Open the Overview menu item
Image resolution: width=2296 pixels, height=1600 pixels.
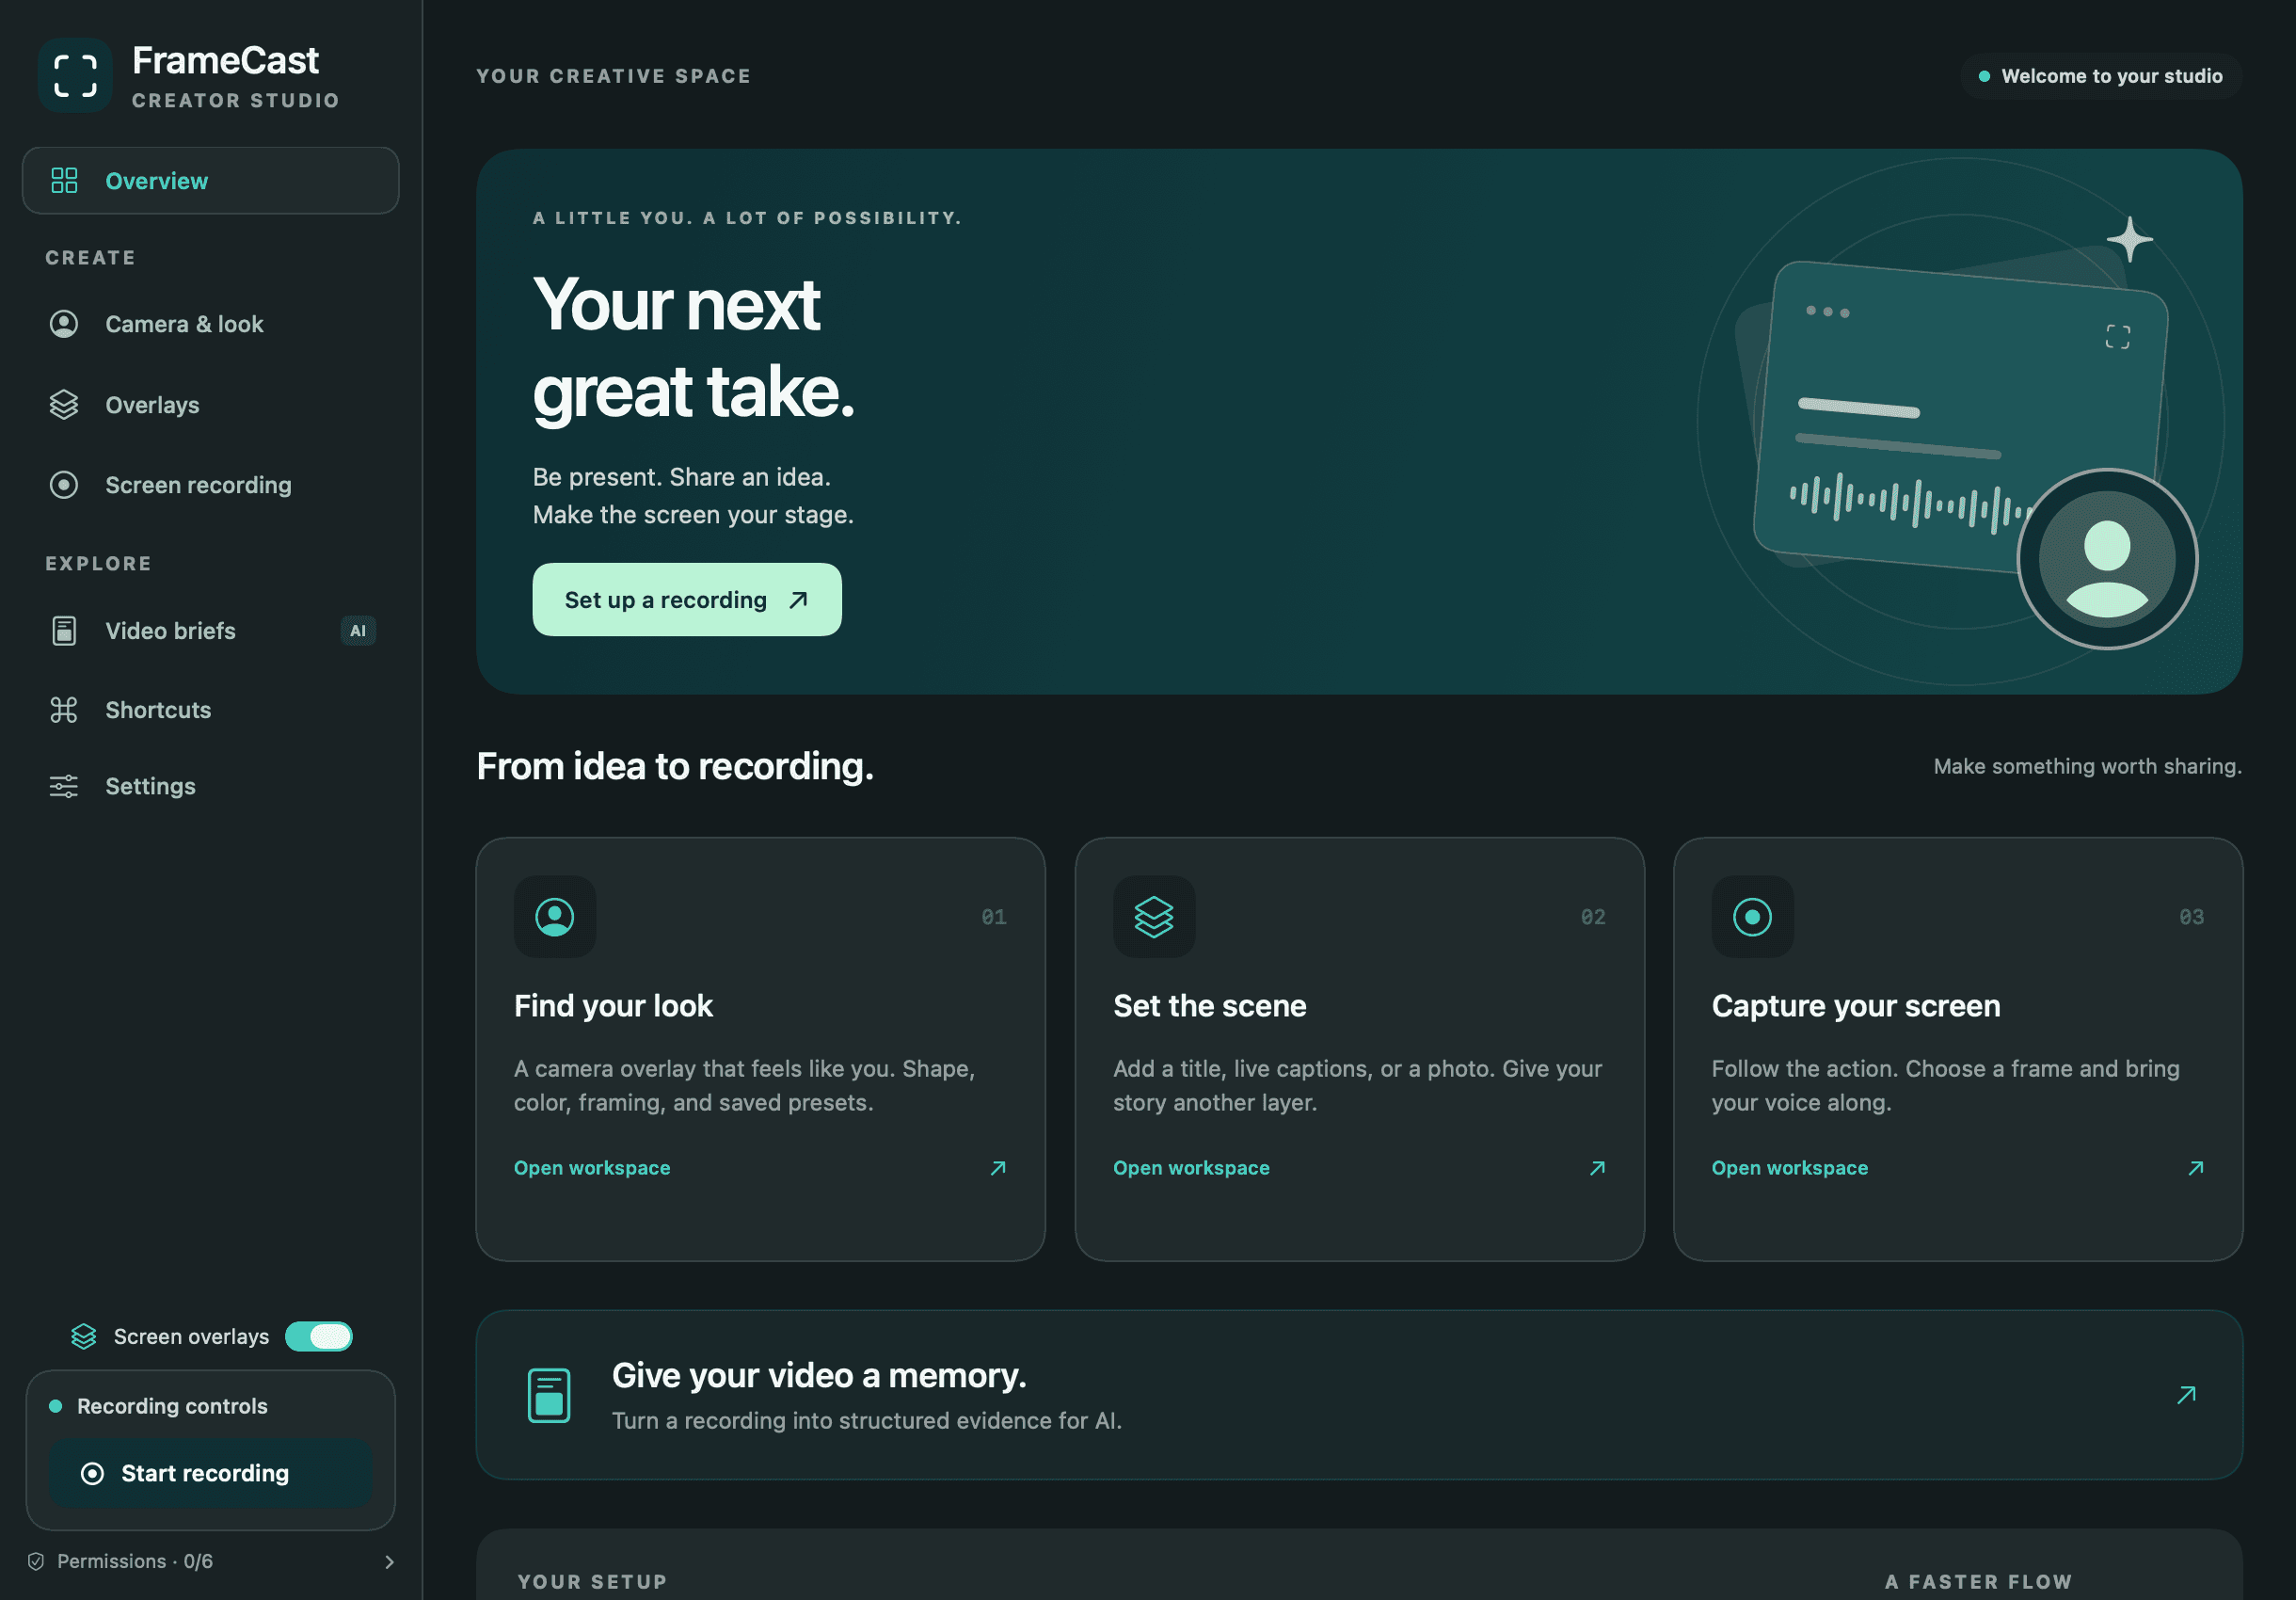coord(211,181)
